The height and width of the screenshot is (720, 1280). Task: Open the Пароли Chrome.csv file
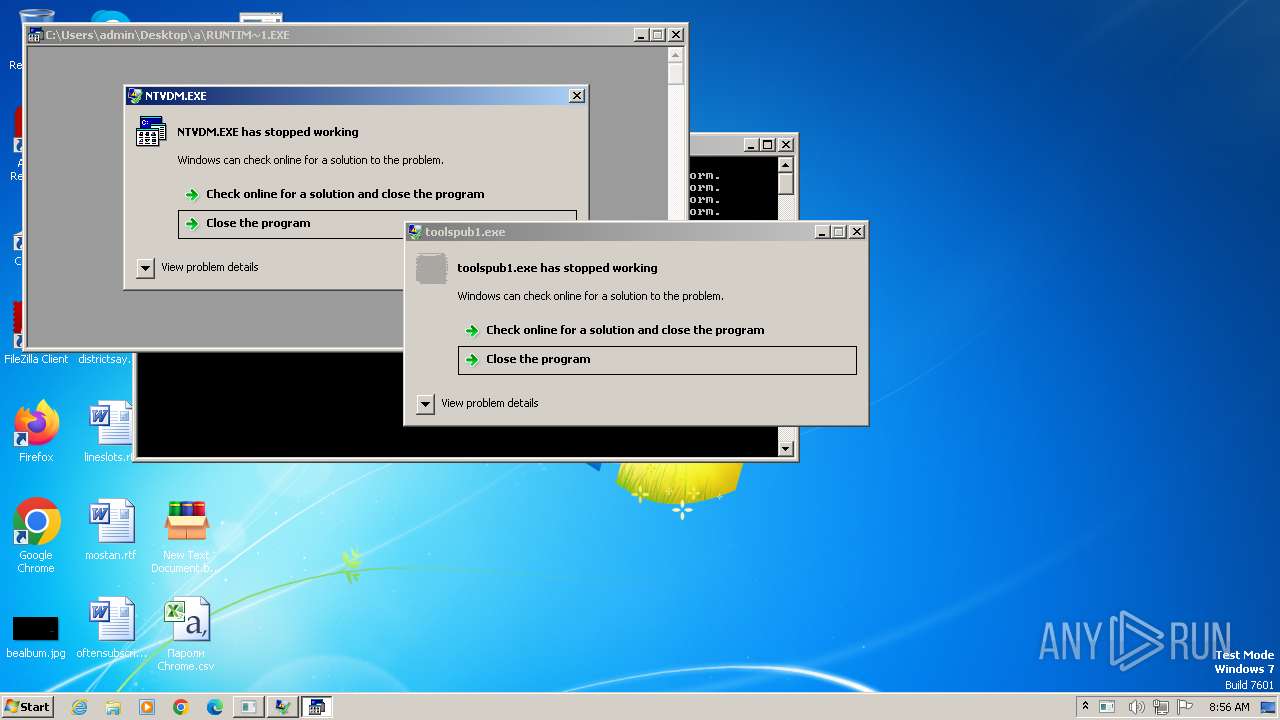pos(187,634)
